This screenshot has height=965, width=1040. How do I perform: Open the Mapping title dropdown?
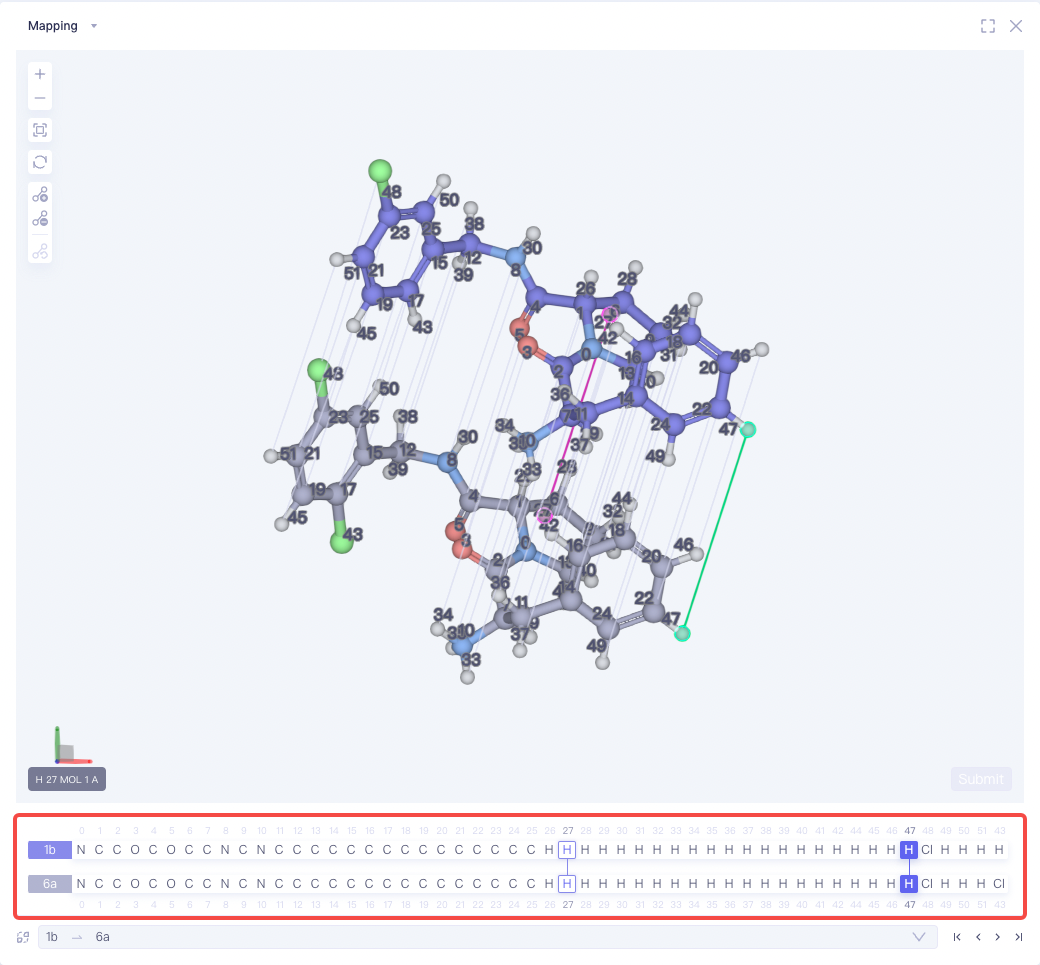point(94,26)
